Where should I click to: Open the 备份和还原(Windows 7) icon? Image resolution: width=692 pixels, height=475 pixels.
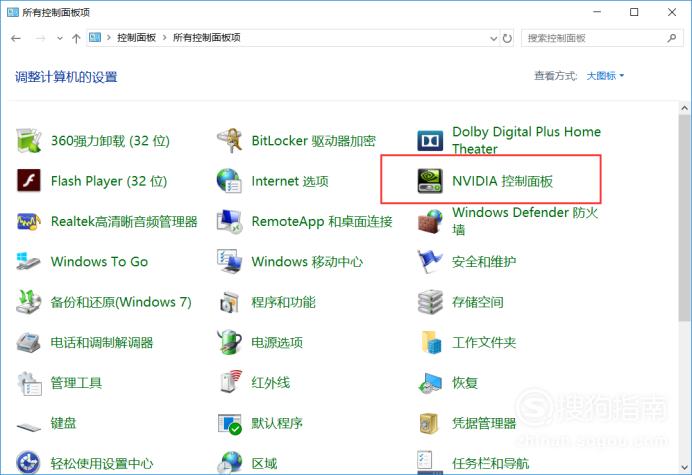[x=29, y=302]
